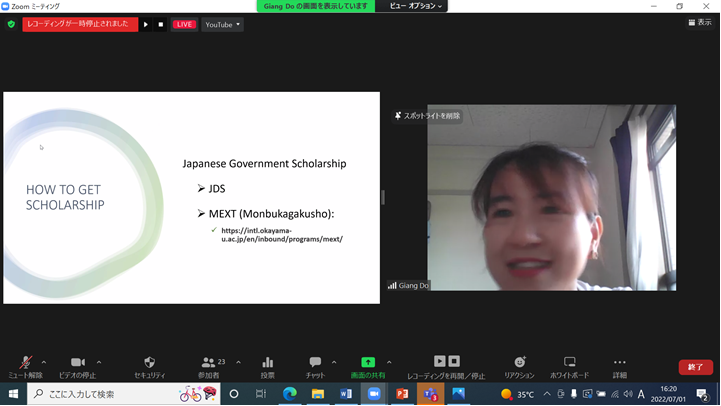This screenshot has height=406, width=721.
Task: Stop recording with the square button
Action: click(x=160, y=24)
